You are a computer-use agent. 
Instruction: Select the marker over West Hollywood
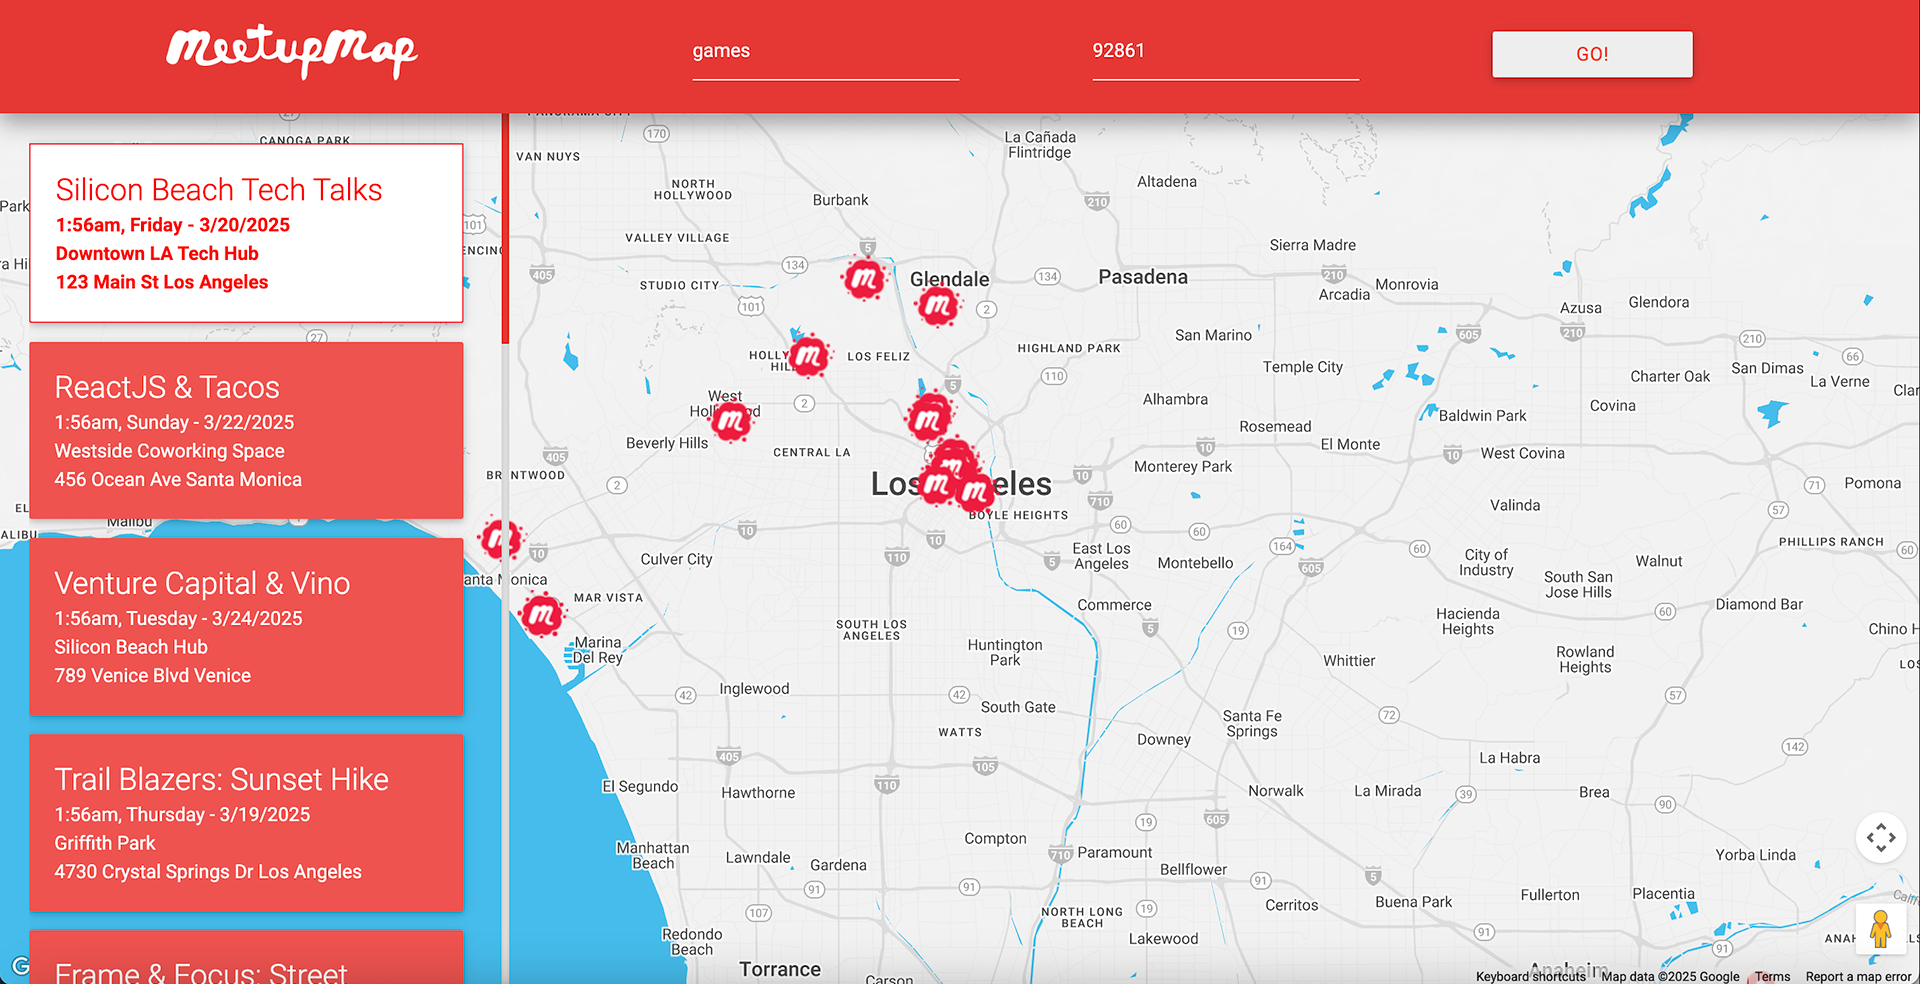pyautogui.click(x=731, y=421)
